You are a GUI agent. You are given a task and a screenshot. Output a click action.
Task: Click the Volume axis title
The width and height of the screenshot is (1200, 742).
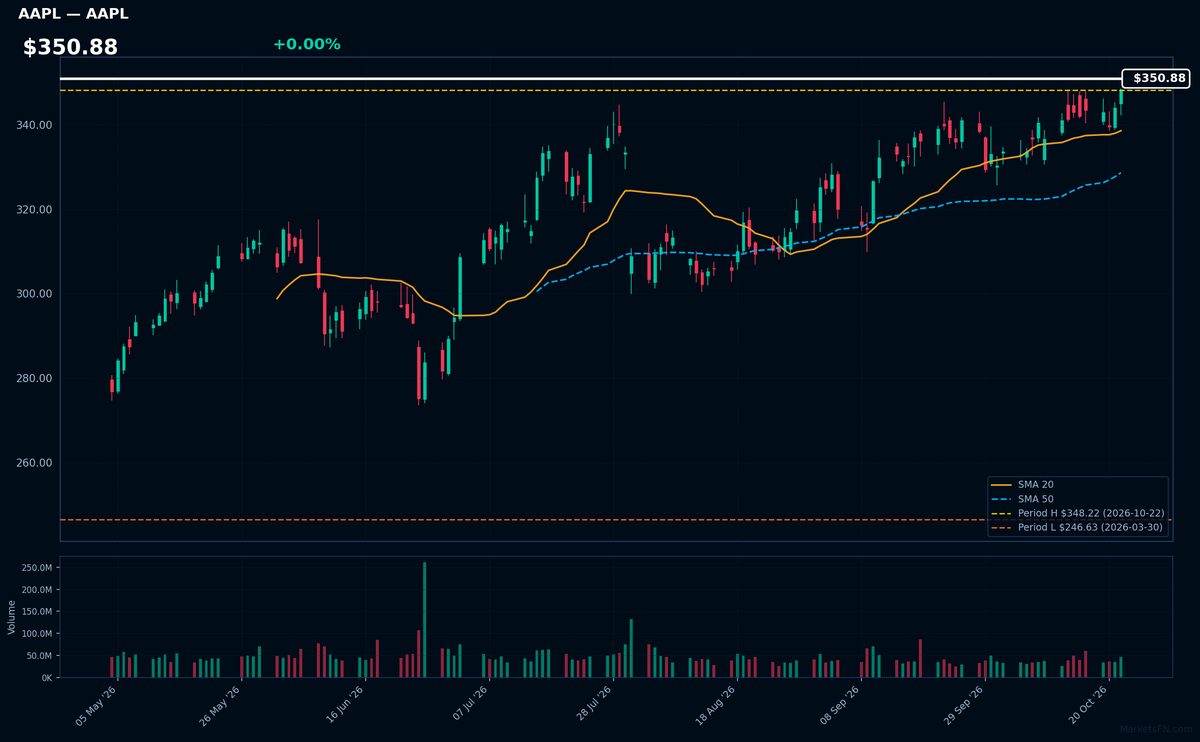pyautogui.click(x=11, y=617)
